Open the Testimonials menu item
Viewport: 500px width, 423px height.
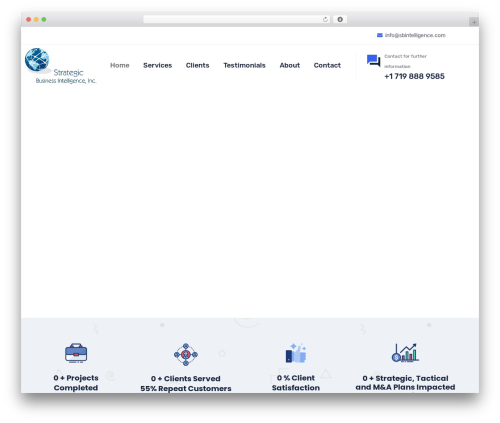click(x=244, y=65)
